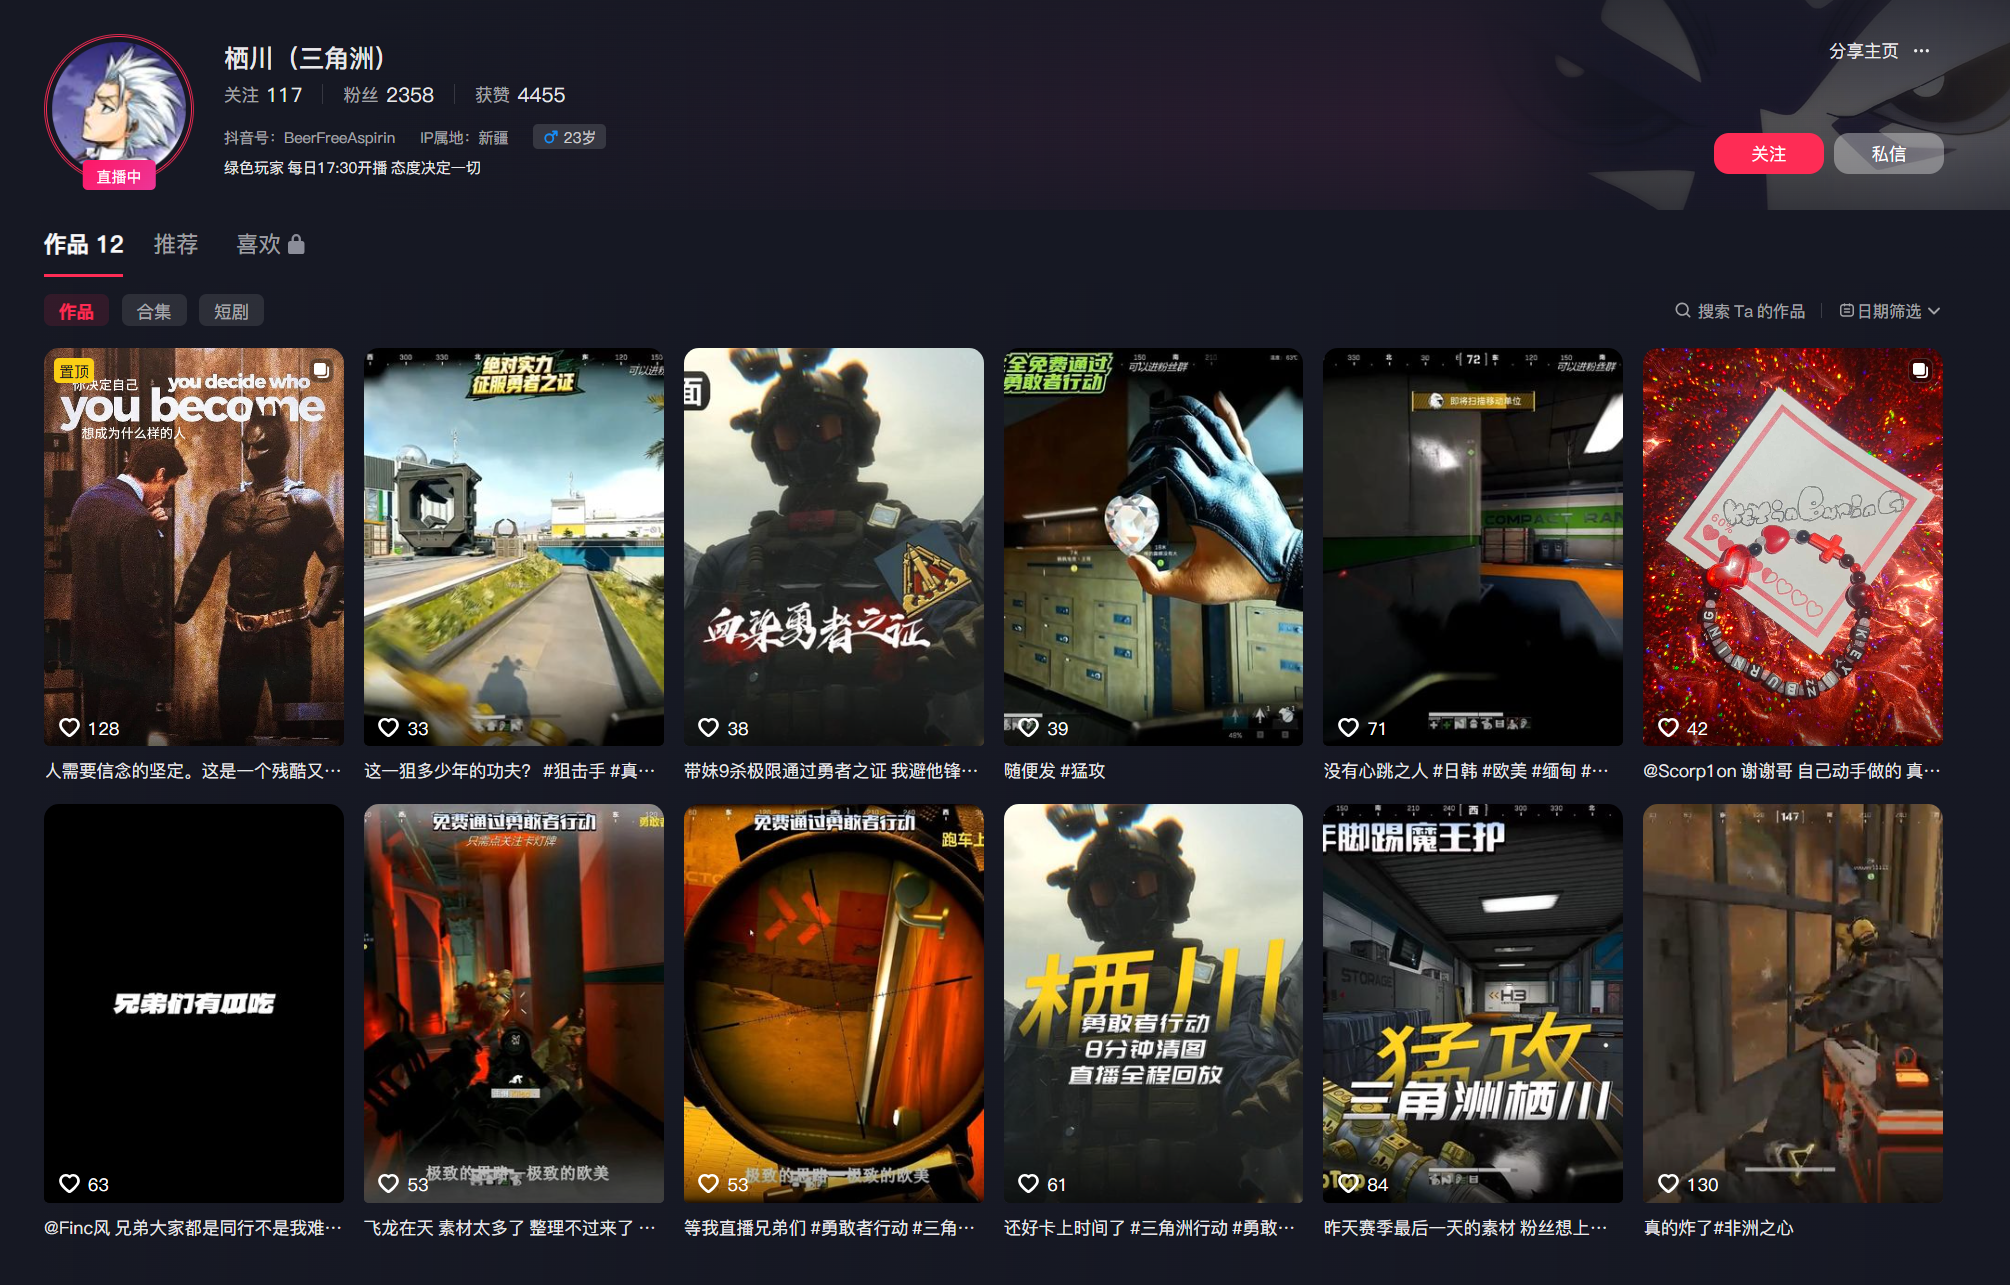Expand the 置顶 pinned video label
Image resolution: width=2010 pixels, height=1285 pixels.
(x=72, y=369)
